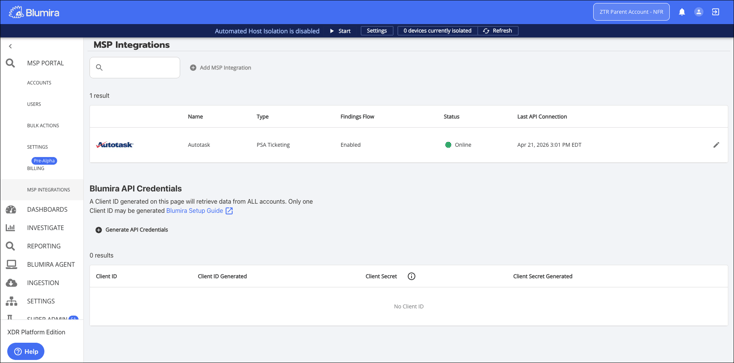Go to Accounts in MSP Portal

coord(39,83)
